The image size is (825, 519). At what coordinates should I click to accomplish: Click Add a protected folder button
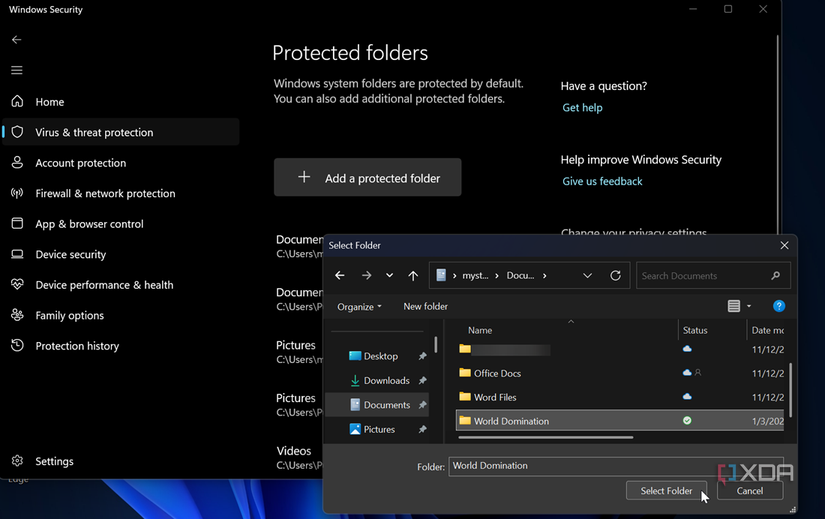367,177
